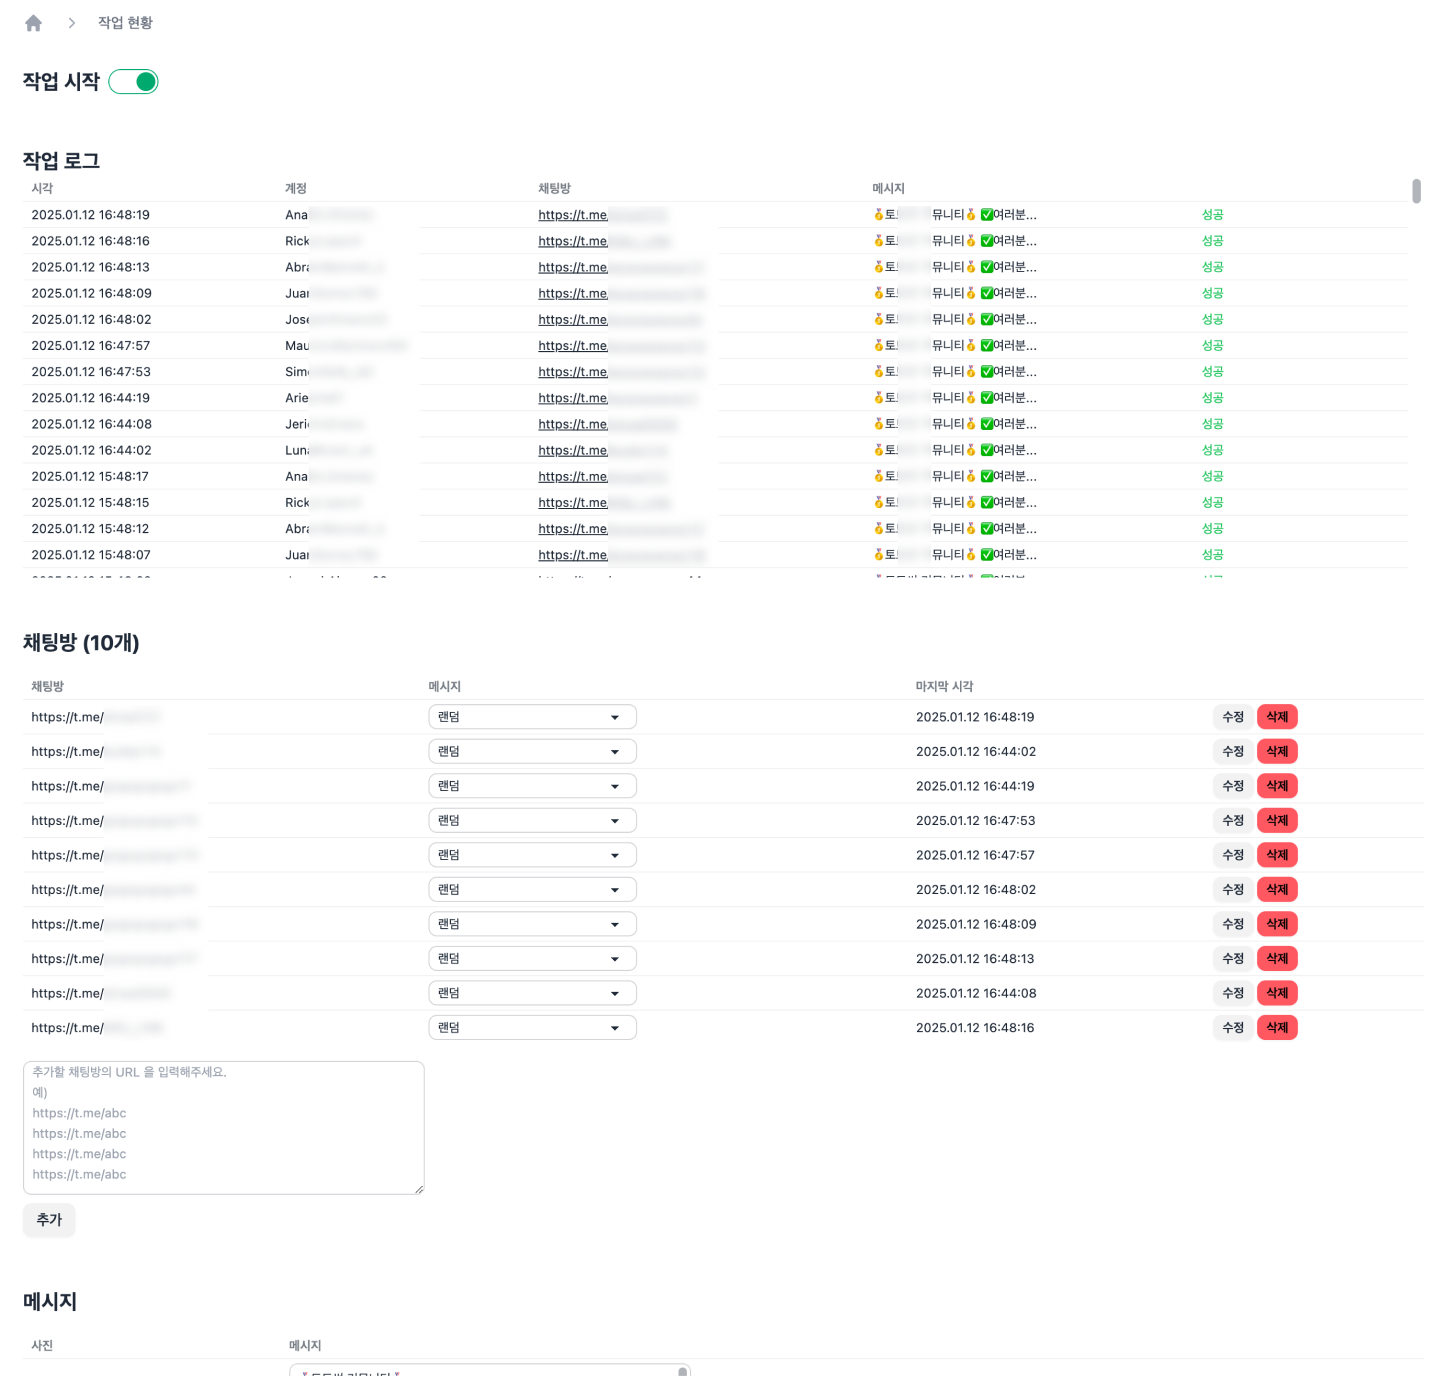This screenshot has height=1376, width=1447.
Task: Click 삭제 for the 16:48:19 chat room
Action: [x=1277, y=717]
